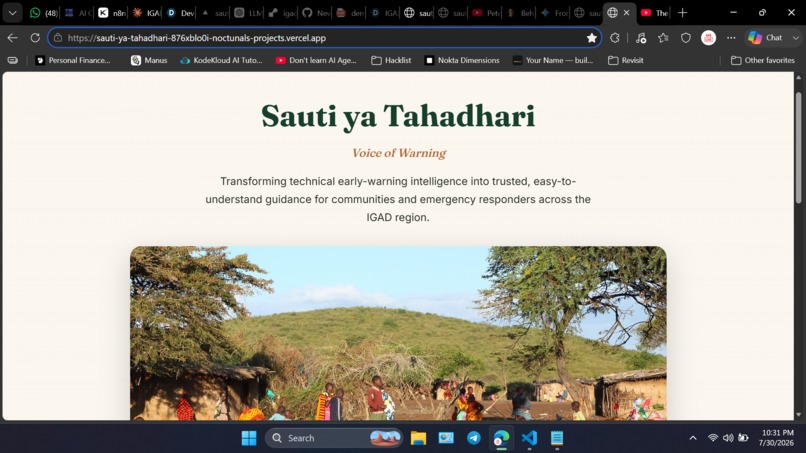Open the Windows Start menu
806x453 pixels.
click(x=249, y=438)
